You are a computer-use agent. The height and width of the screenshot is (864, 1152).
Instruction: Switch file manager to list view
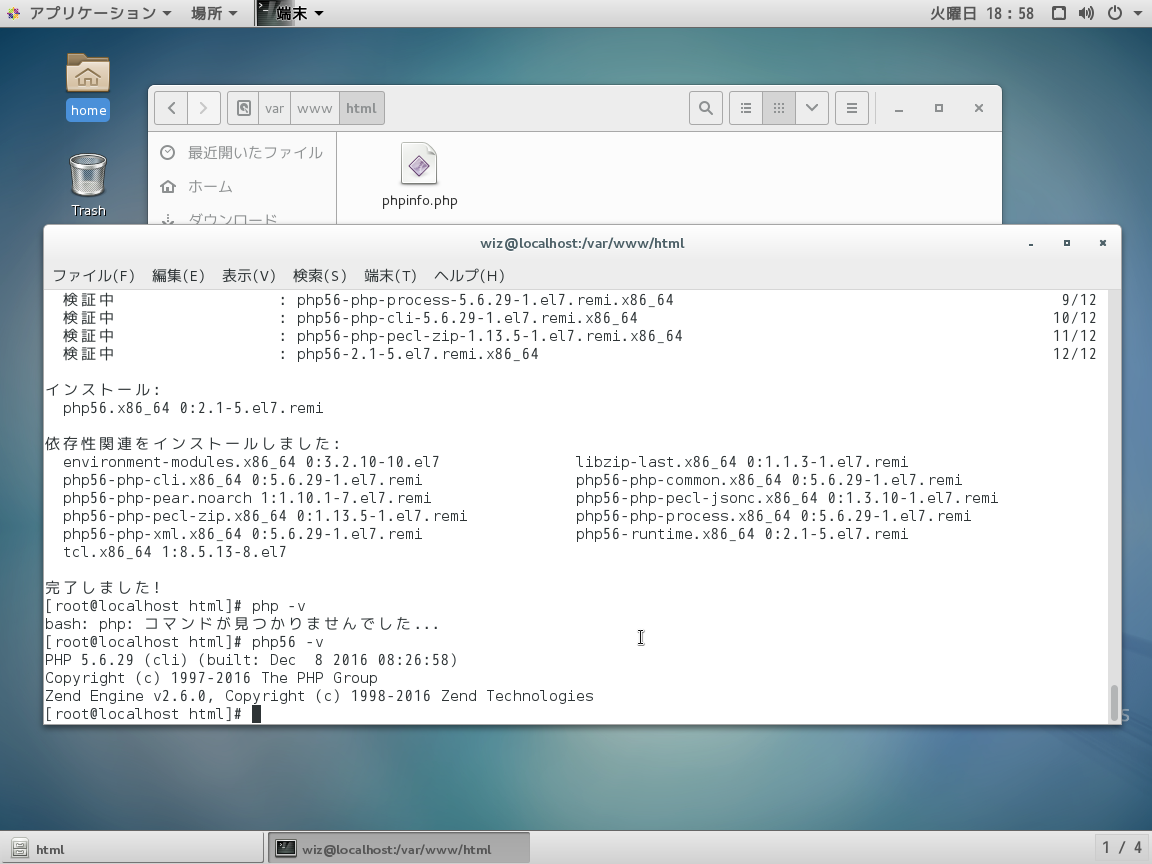coord(746,108)
